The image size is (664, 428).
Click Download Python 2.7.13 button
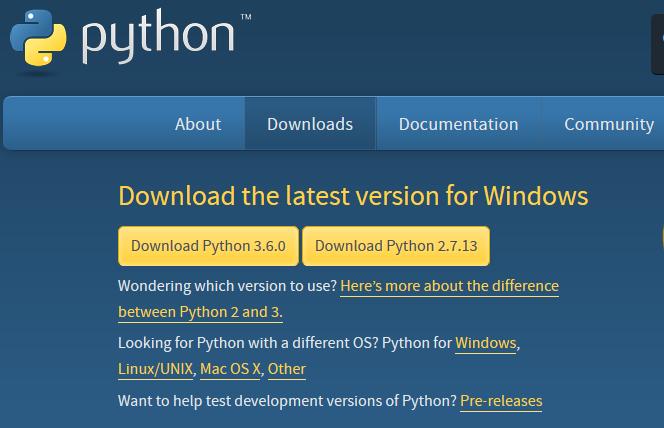coord(396,246)
